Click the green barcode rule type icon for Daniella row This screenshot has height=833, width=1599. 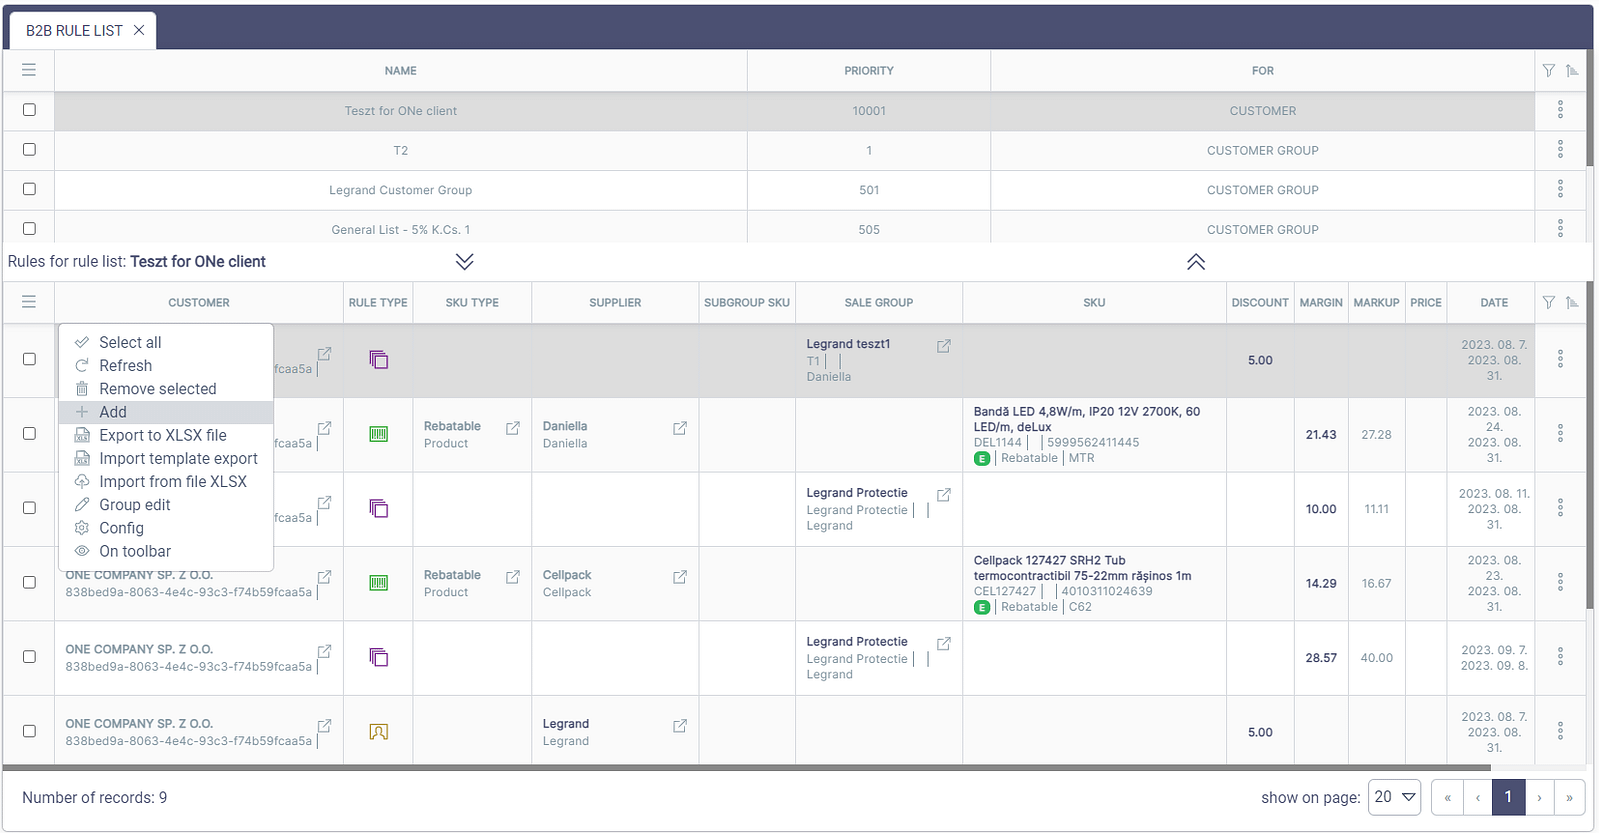378,434
